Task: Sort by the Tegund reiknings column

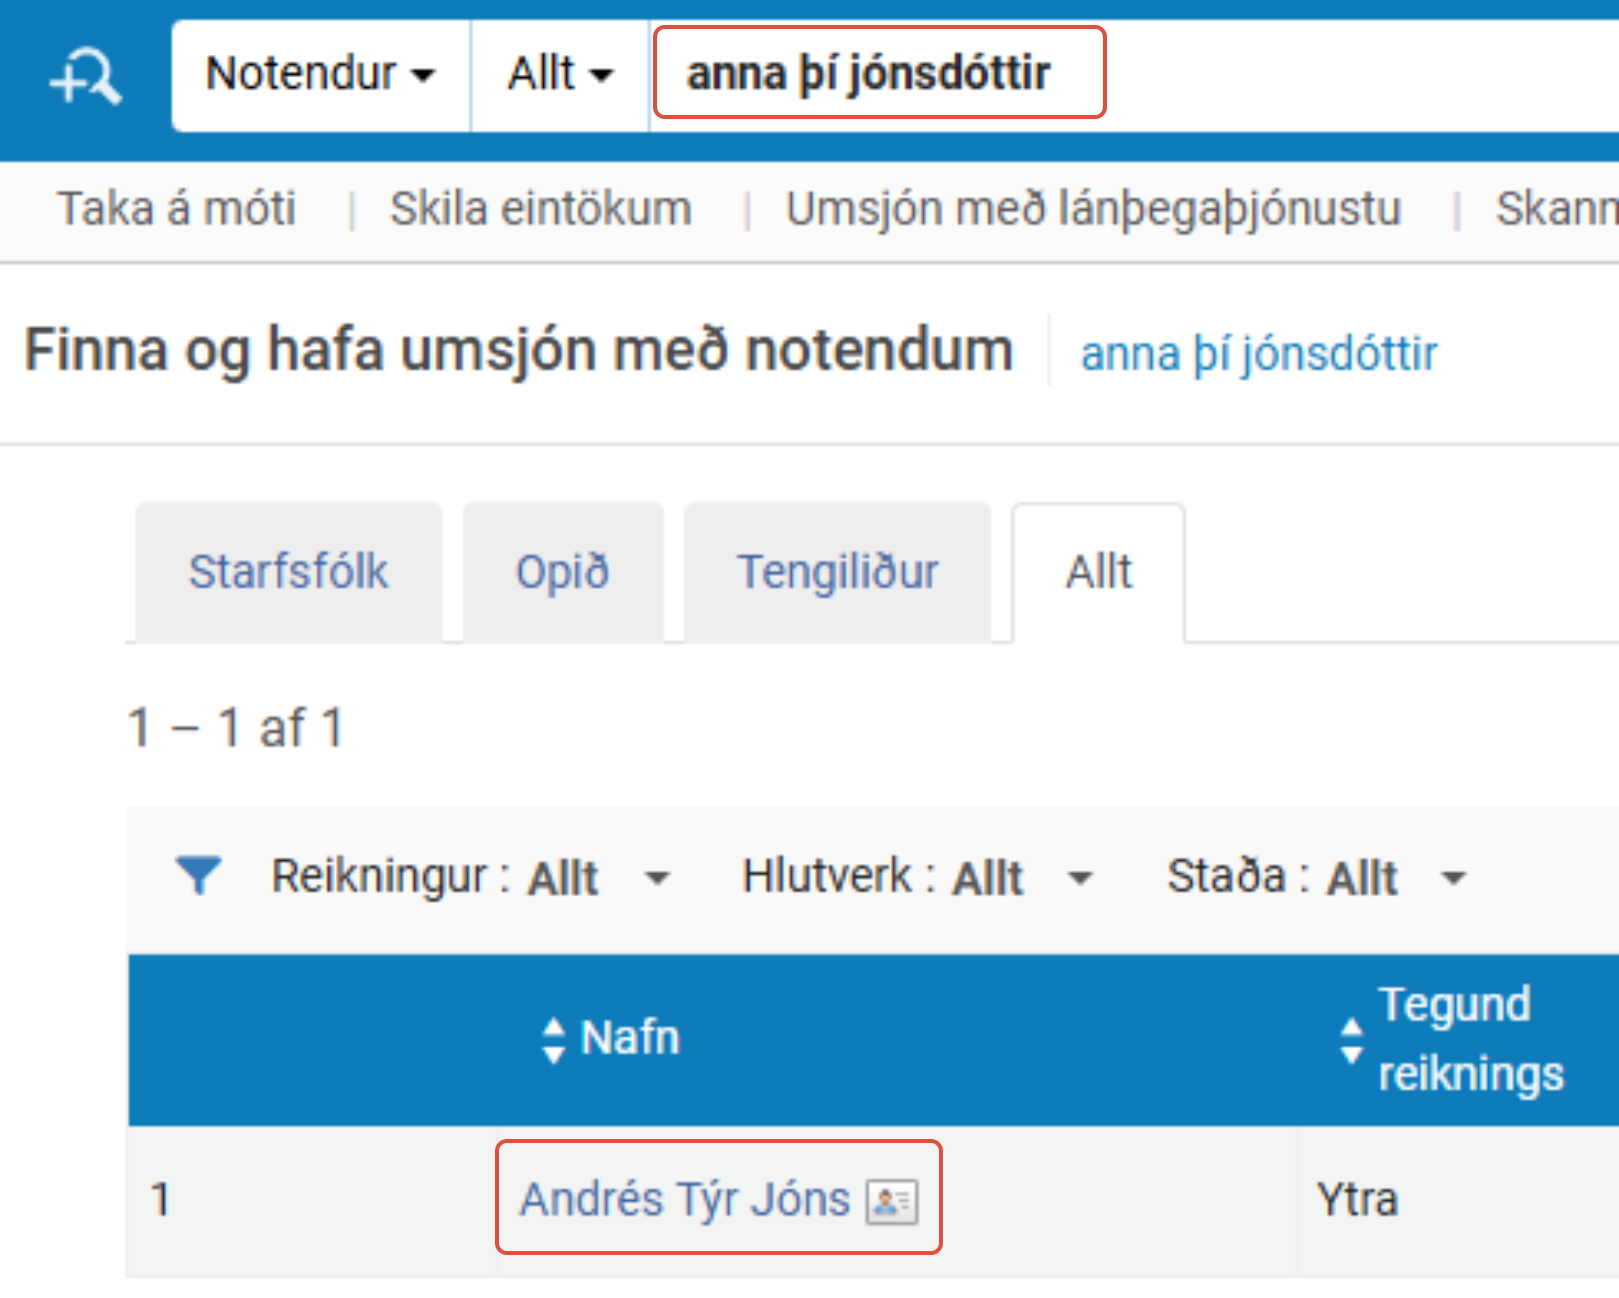Action: click(x=1452, y=1038)
